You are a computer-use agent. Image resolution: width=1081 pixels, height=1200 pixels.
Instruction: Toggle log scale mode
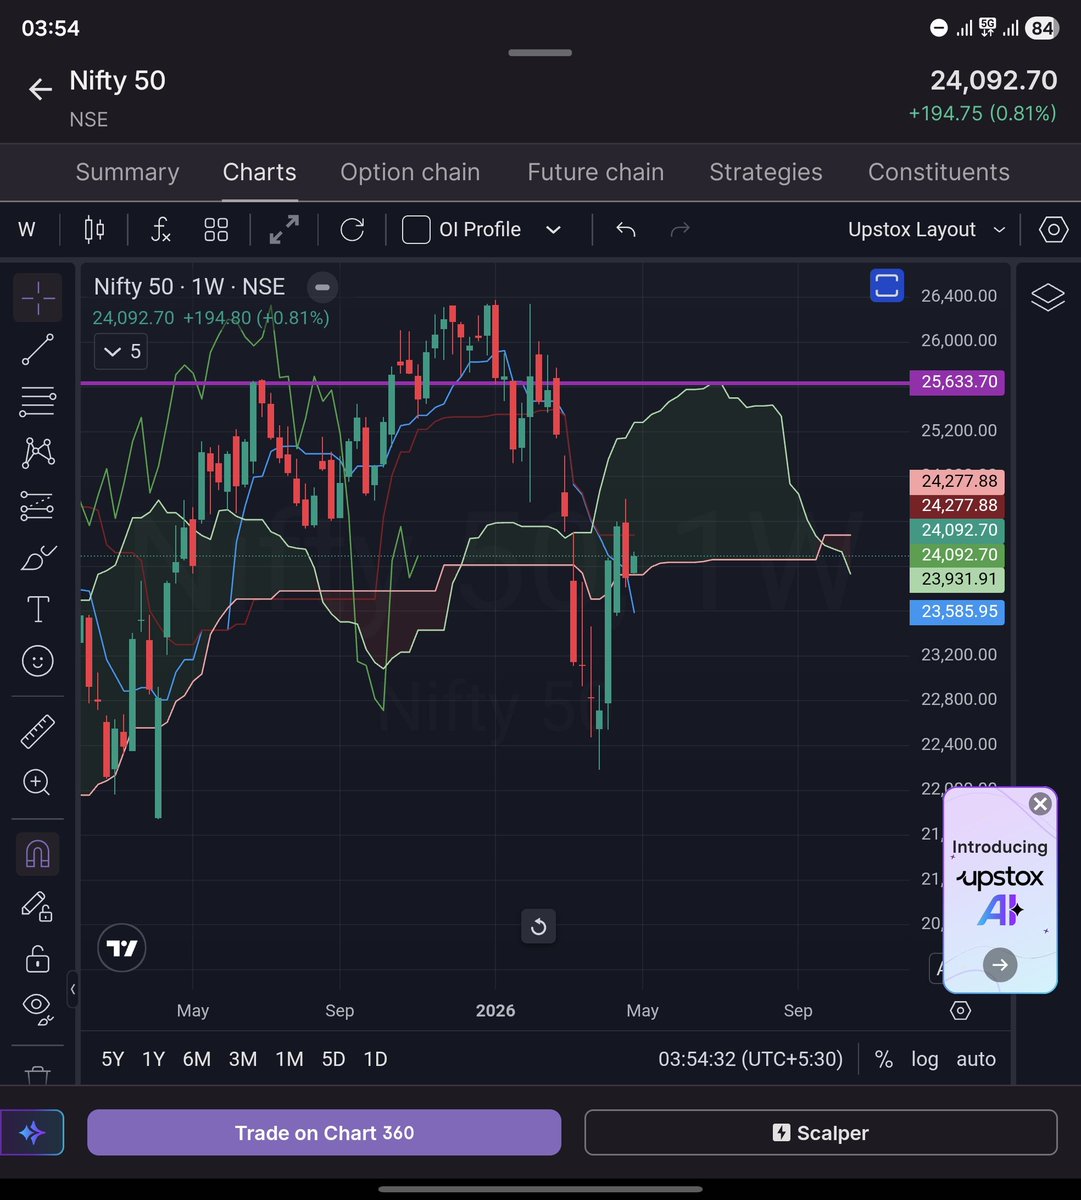(925, 1059)
